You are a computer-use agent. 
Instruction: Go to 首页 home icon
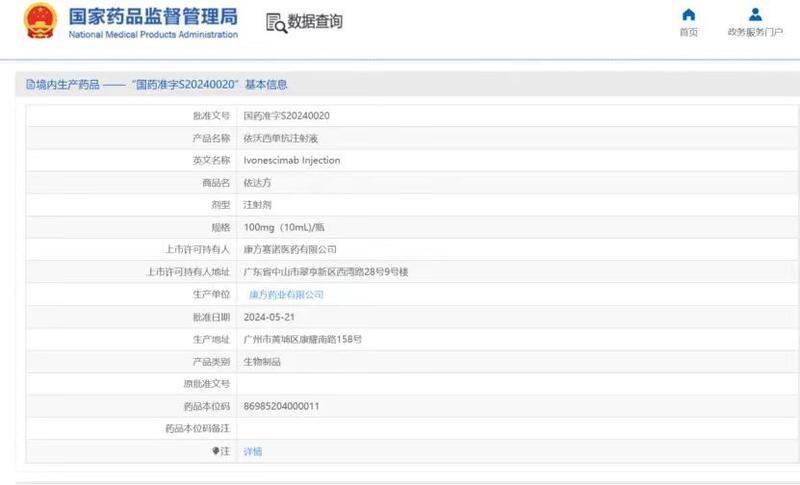(x=689, y=15)
